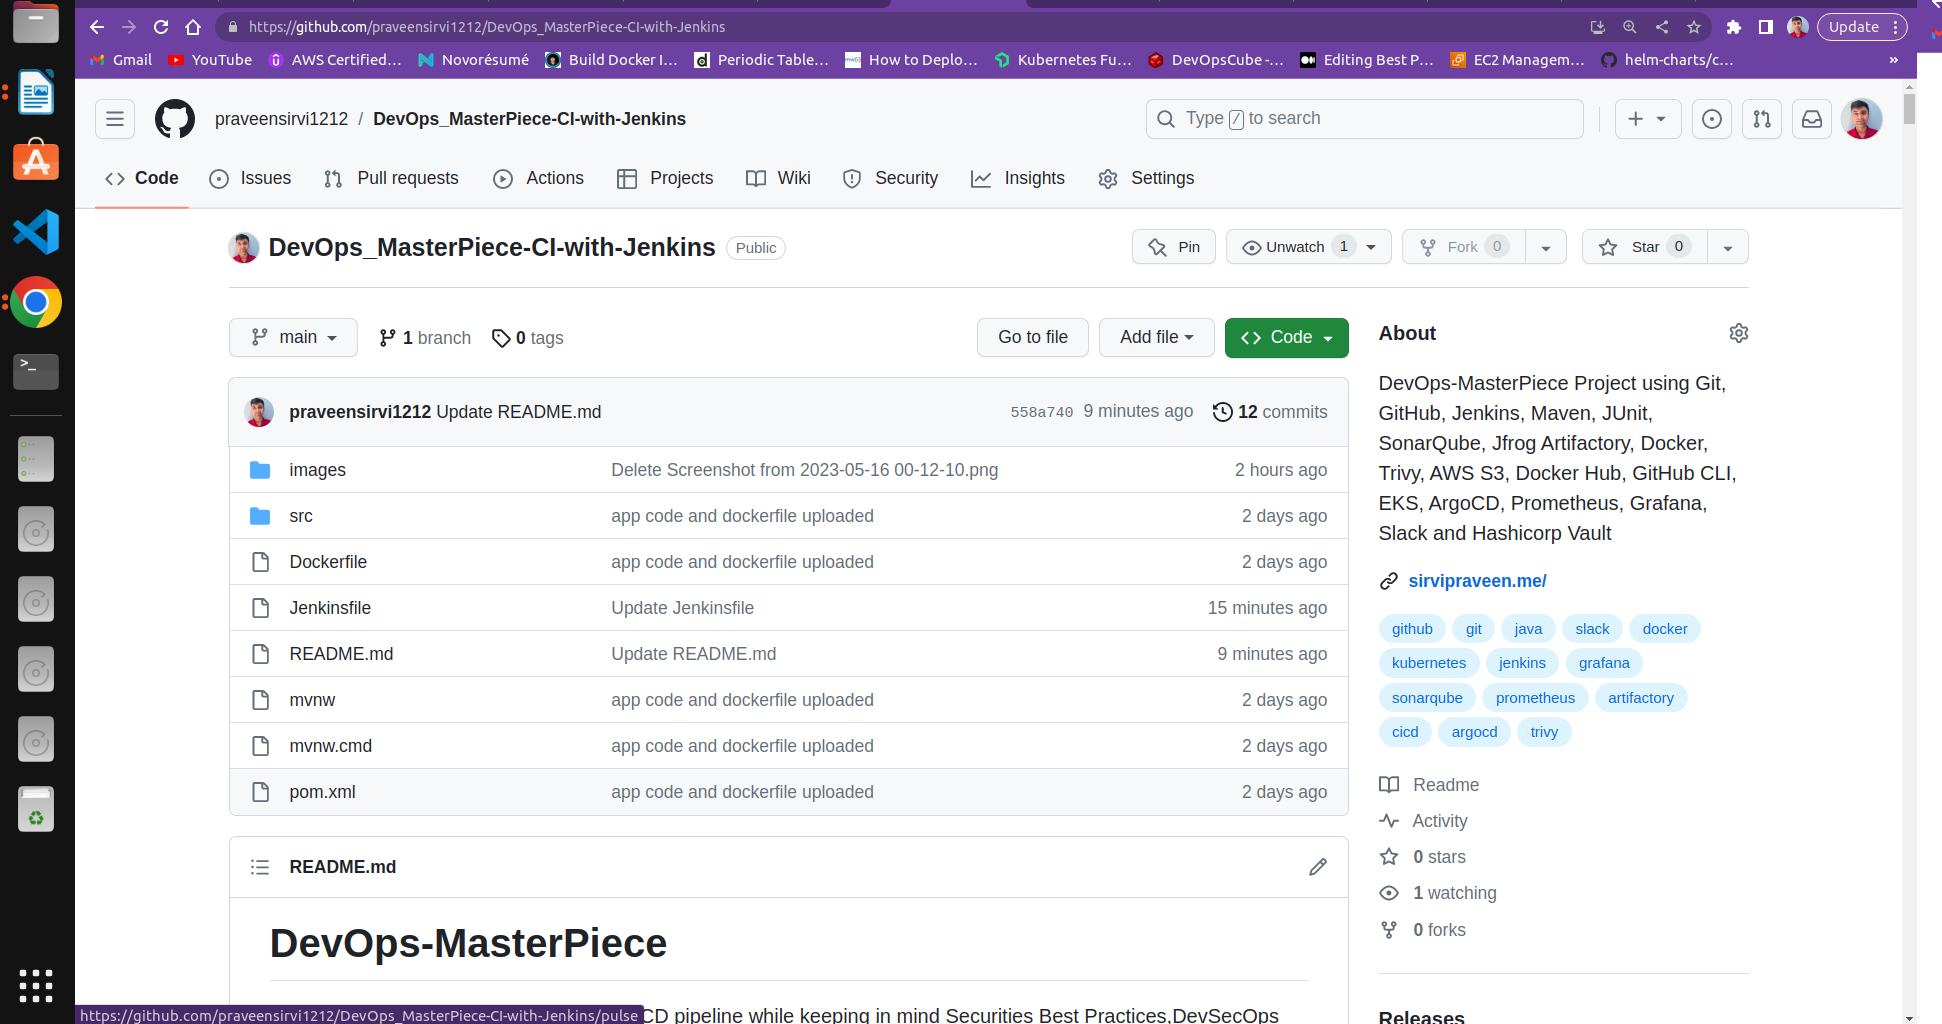Open the DevOpsCube bookmark
Image resolution: width=1942 pixels, height=1024 pixels.
(1215, 60)
